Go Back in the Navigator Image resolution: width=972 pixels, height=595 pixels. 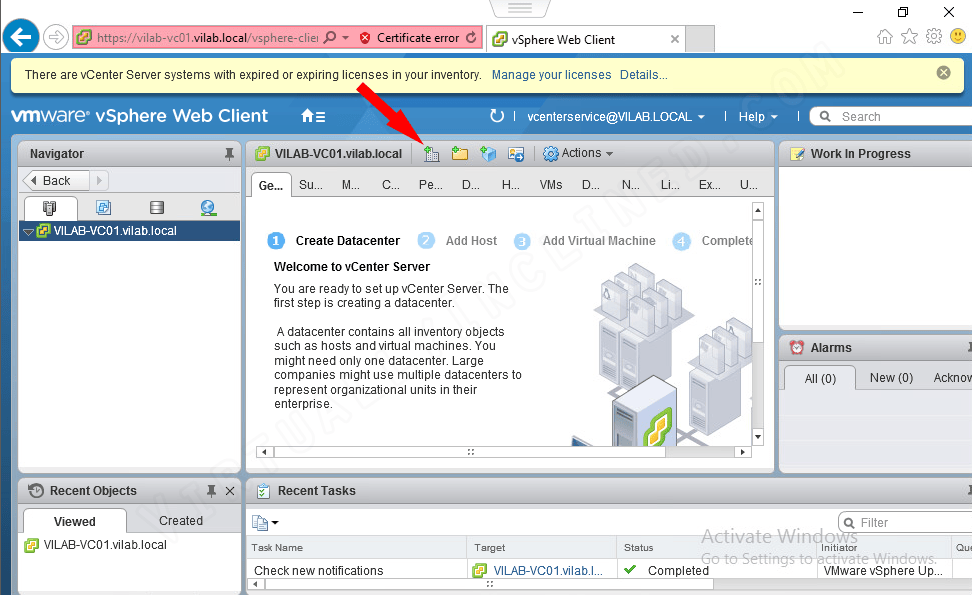(56, 180)
